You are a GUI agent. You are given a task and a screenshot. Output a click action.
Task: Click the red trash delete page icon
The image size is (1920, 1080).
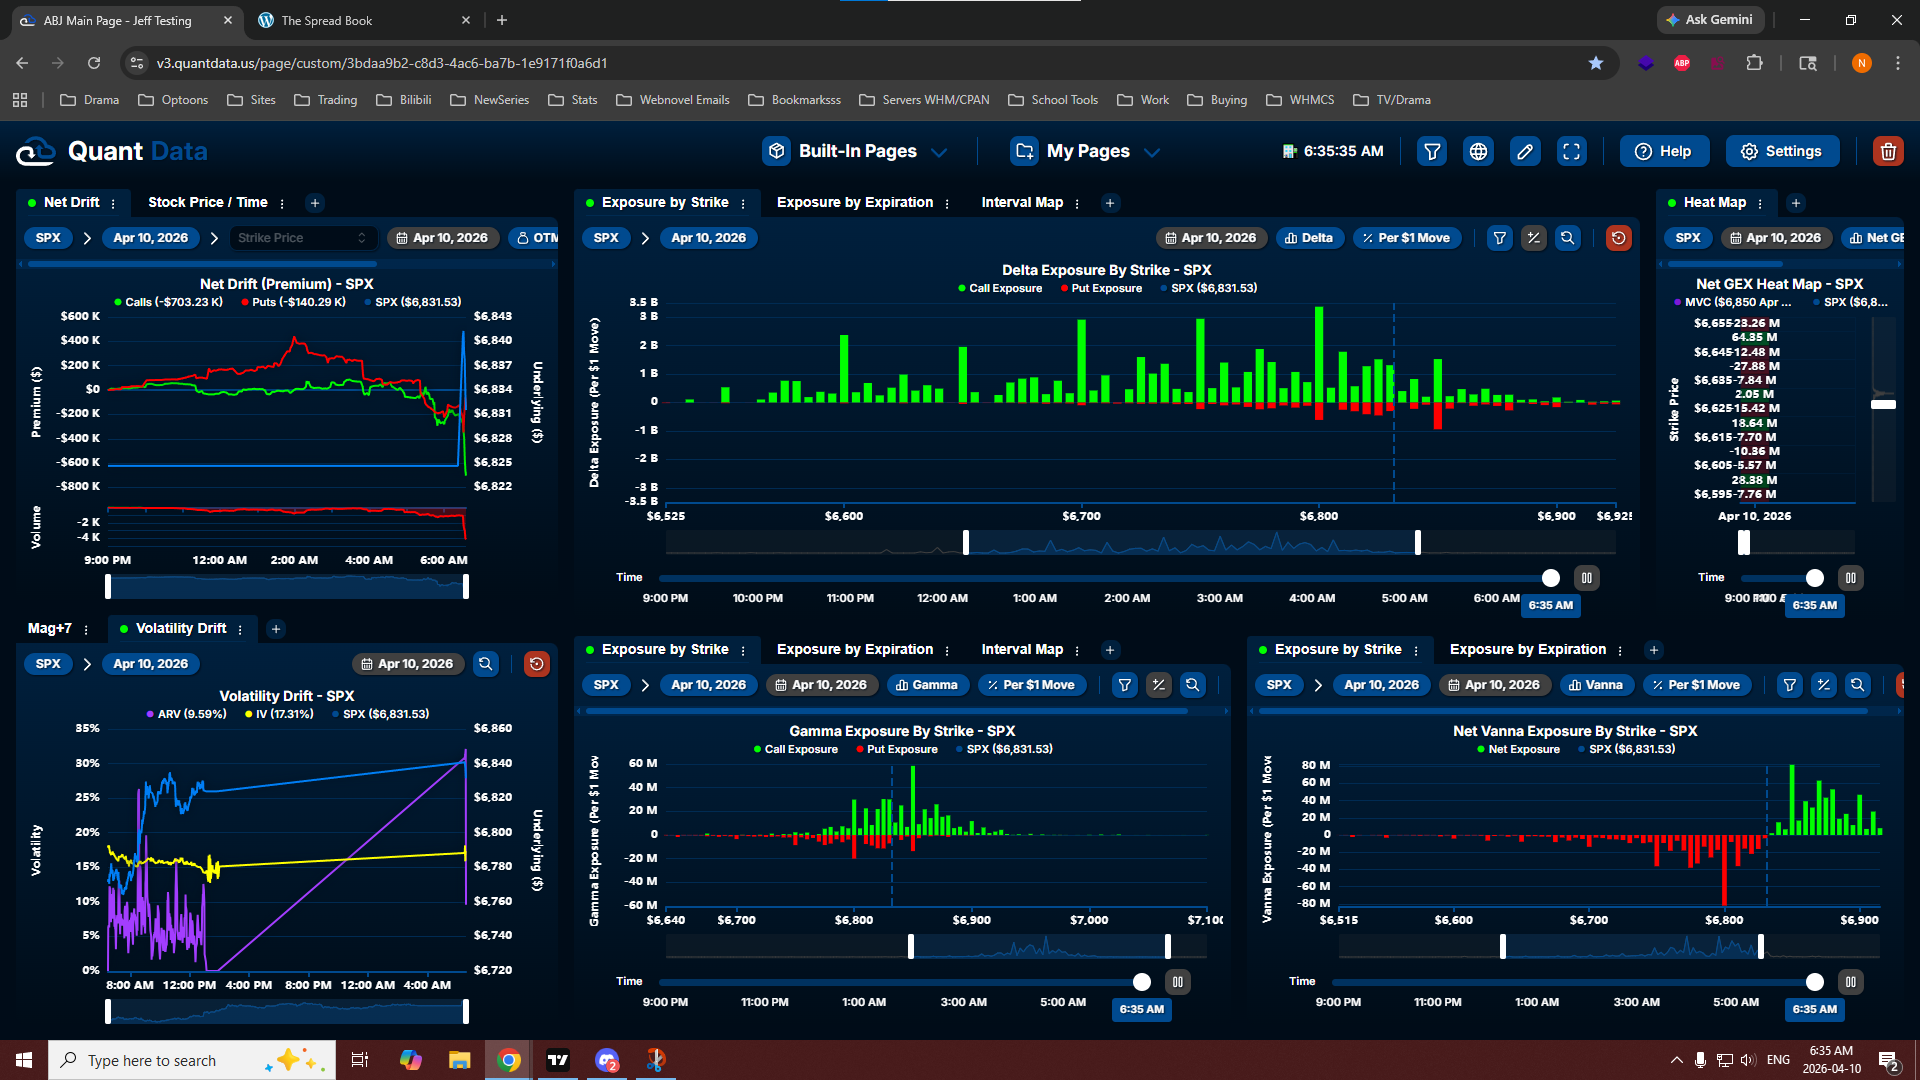tap(1887, 152)
